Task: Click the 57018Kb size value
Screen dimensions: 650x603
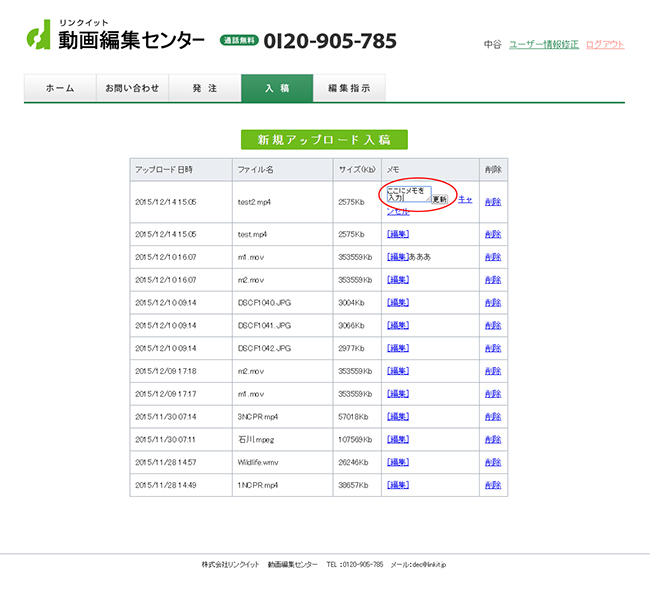Action: pos(353,417)
